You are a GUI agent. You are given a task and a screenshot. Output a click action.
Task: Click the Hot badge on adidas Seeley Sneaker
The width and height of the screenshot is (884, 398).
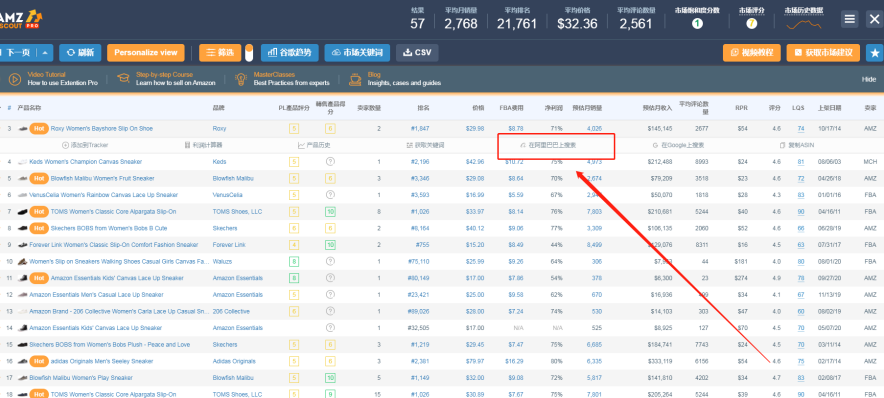click(38, 361)
